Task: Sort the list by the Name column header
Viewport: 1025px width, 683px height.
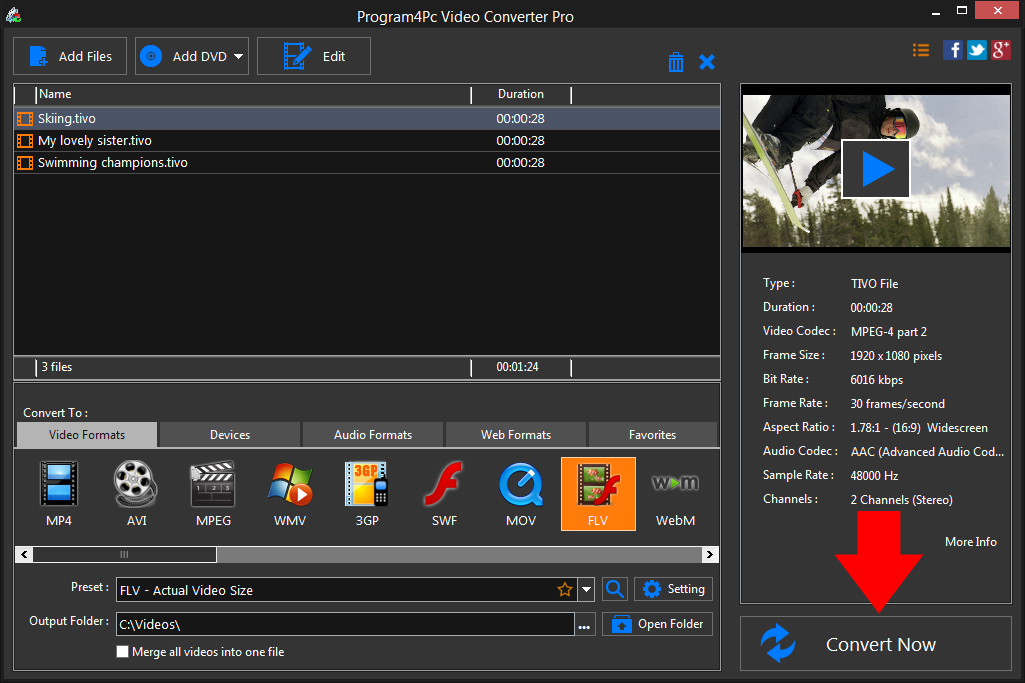Action: point(253,94)
